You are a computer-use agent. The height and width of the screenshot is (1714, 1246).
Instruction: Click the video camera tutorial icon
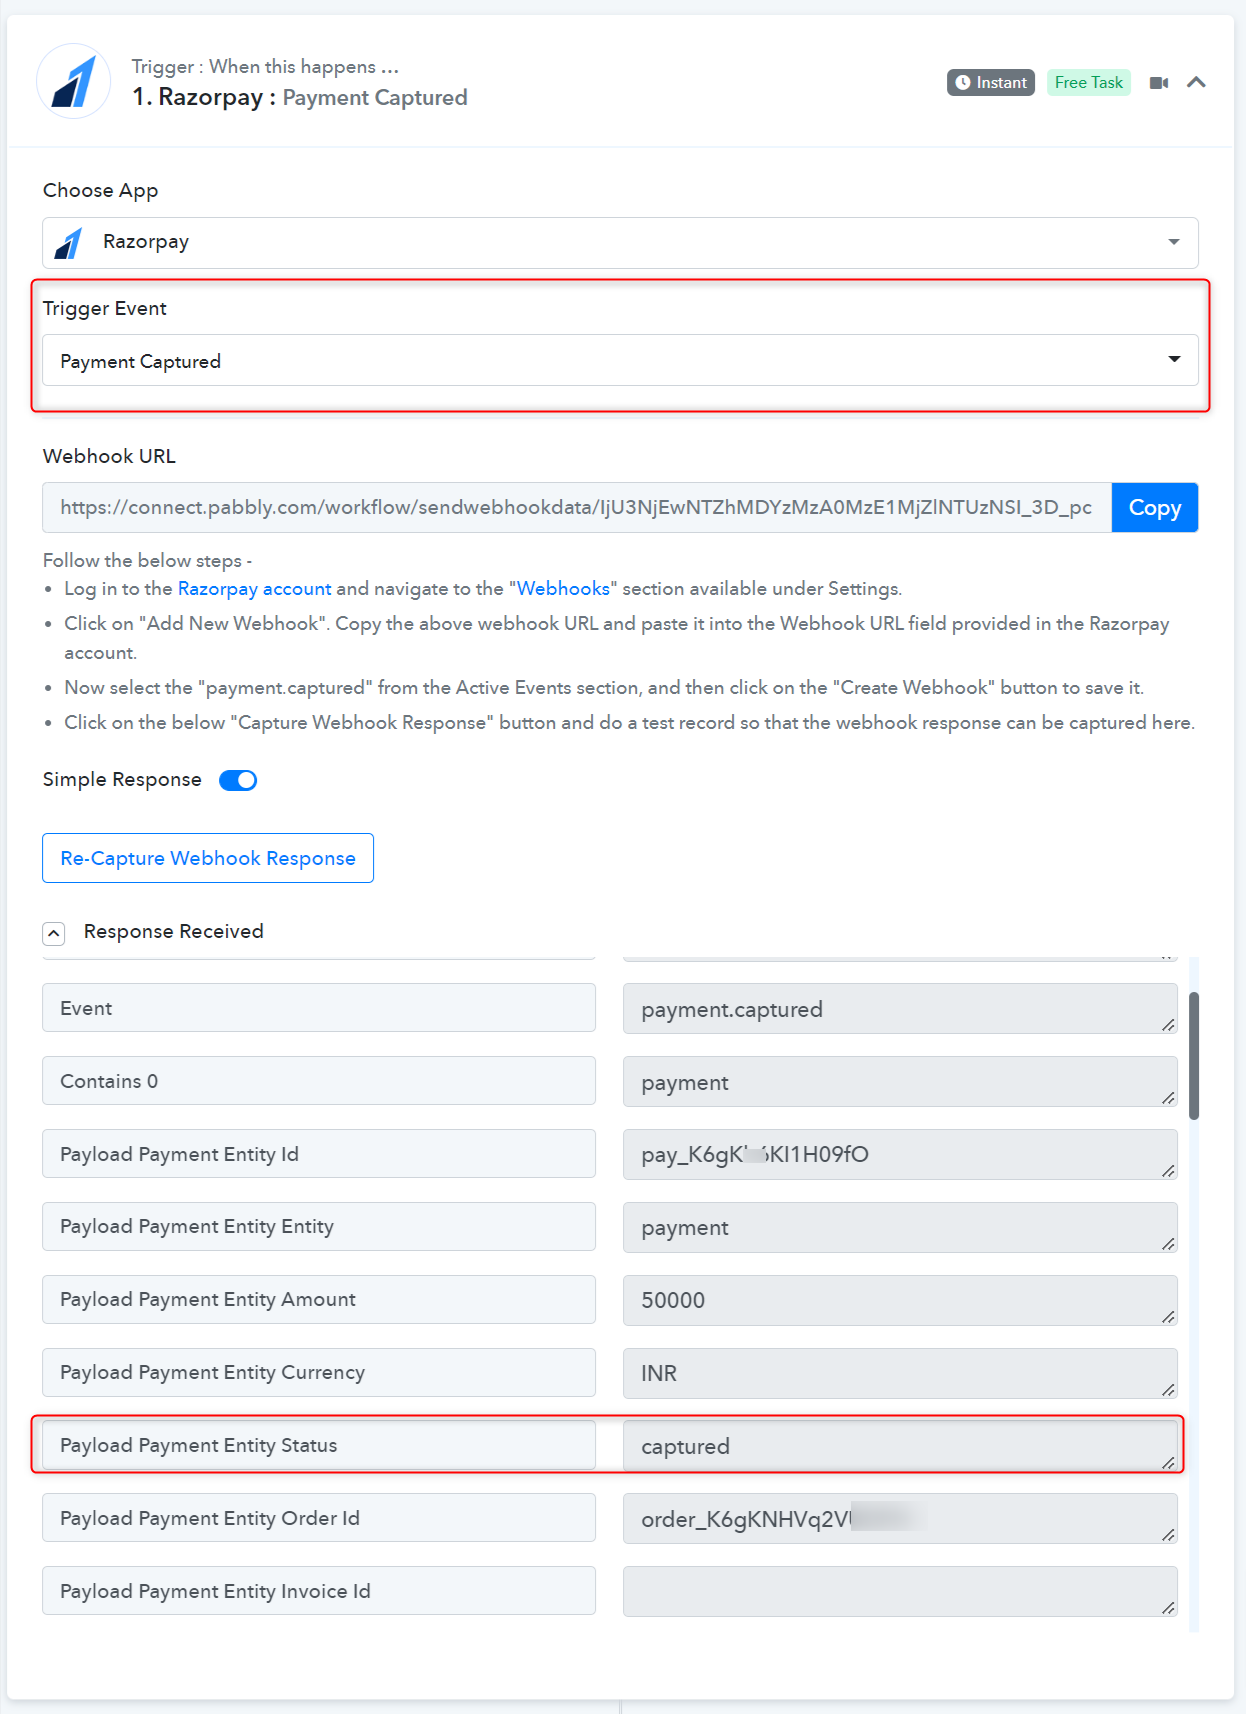(x=1159, y=83)
